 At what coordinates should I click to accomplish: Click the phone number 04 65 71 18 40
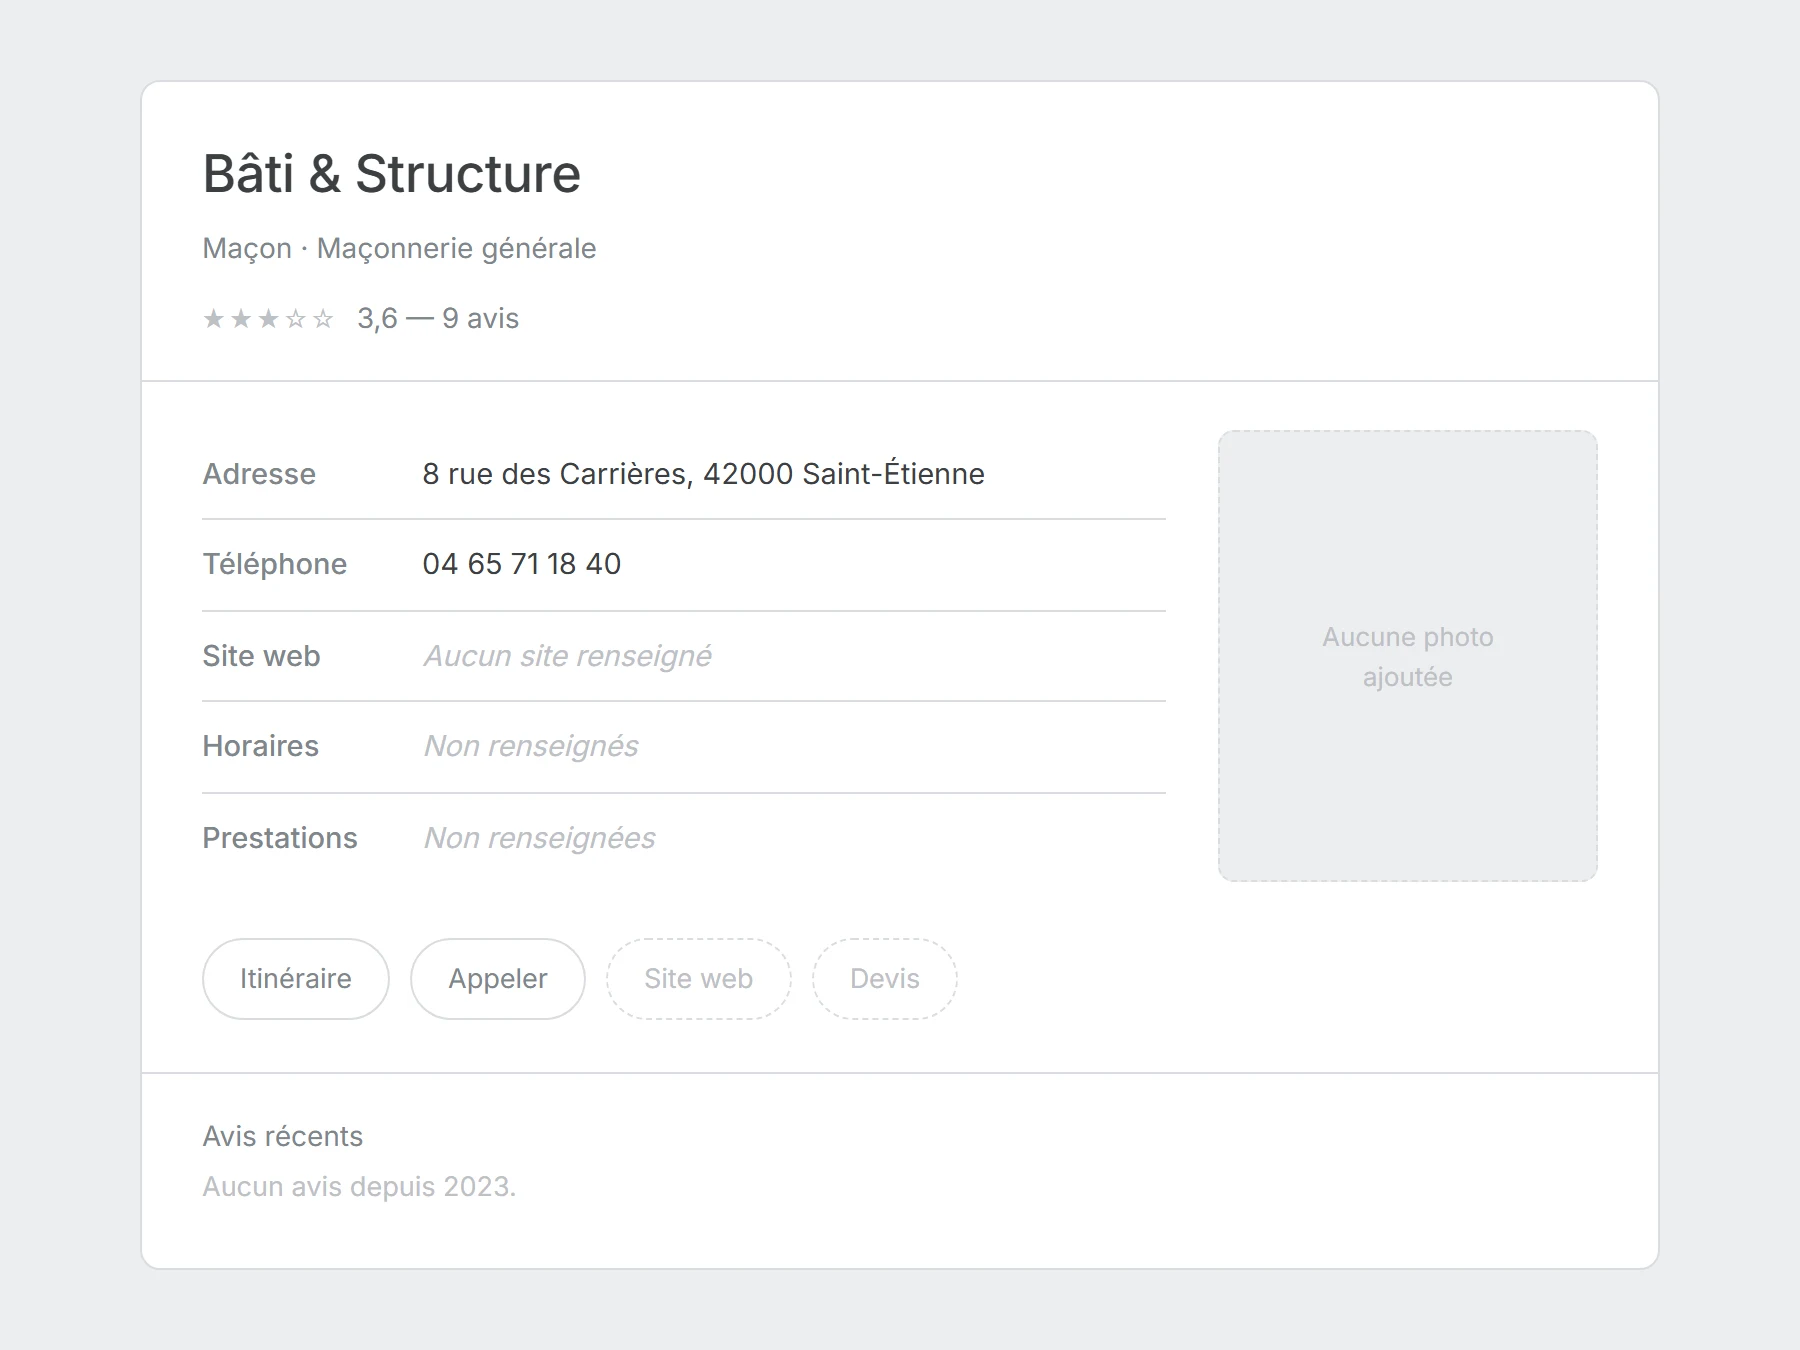522,564
